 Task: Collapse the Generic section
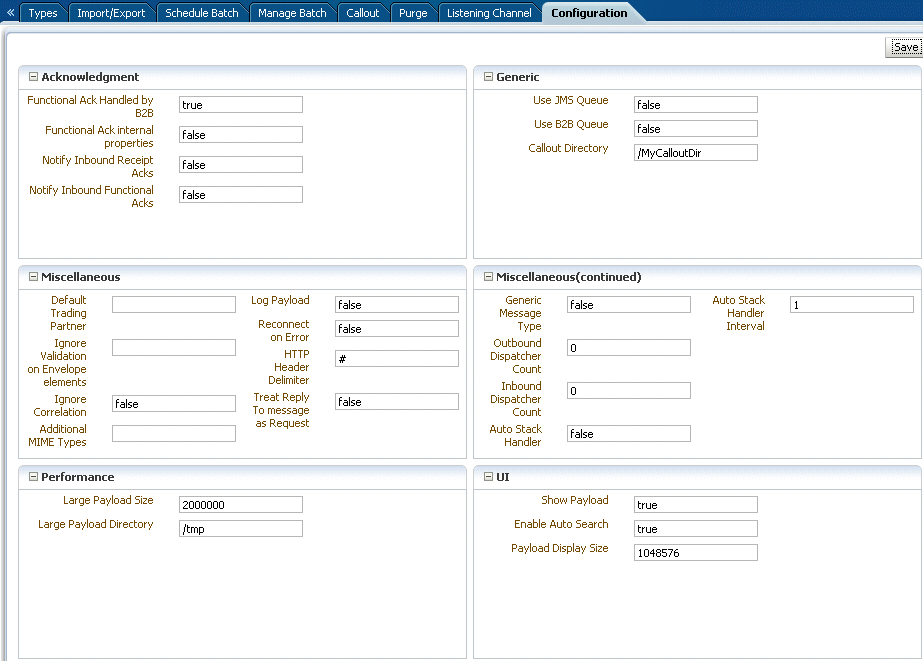(488, 77)
